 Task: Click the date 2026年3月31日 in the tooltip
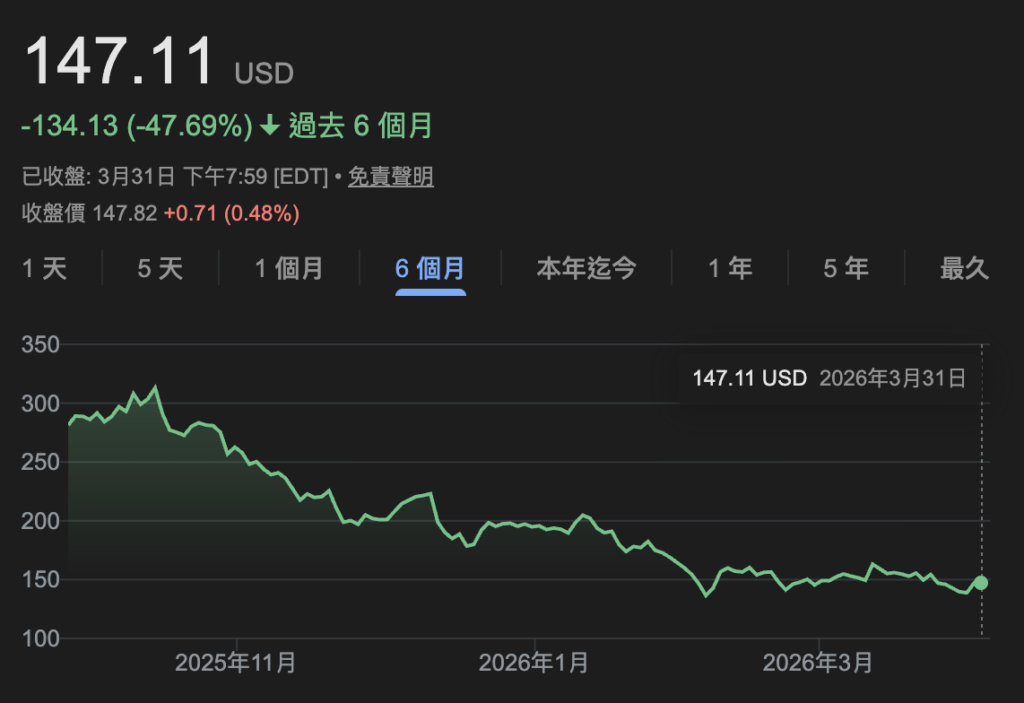coord(895,378)
